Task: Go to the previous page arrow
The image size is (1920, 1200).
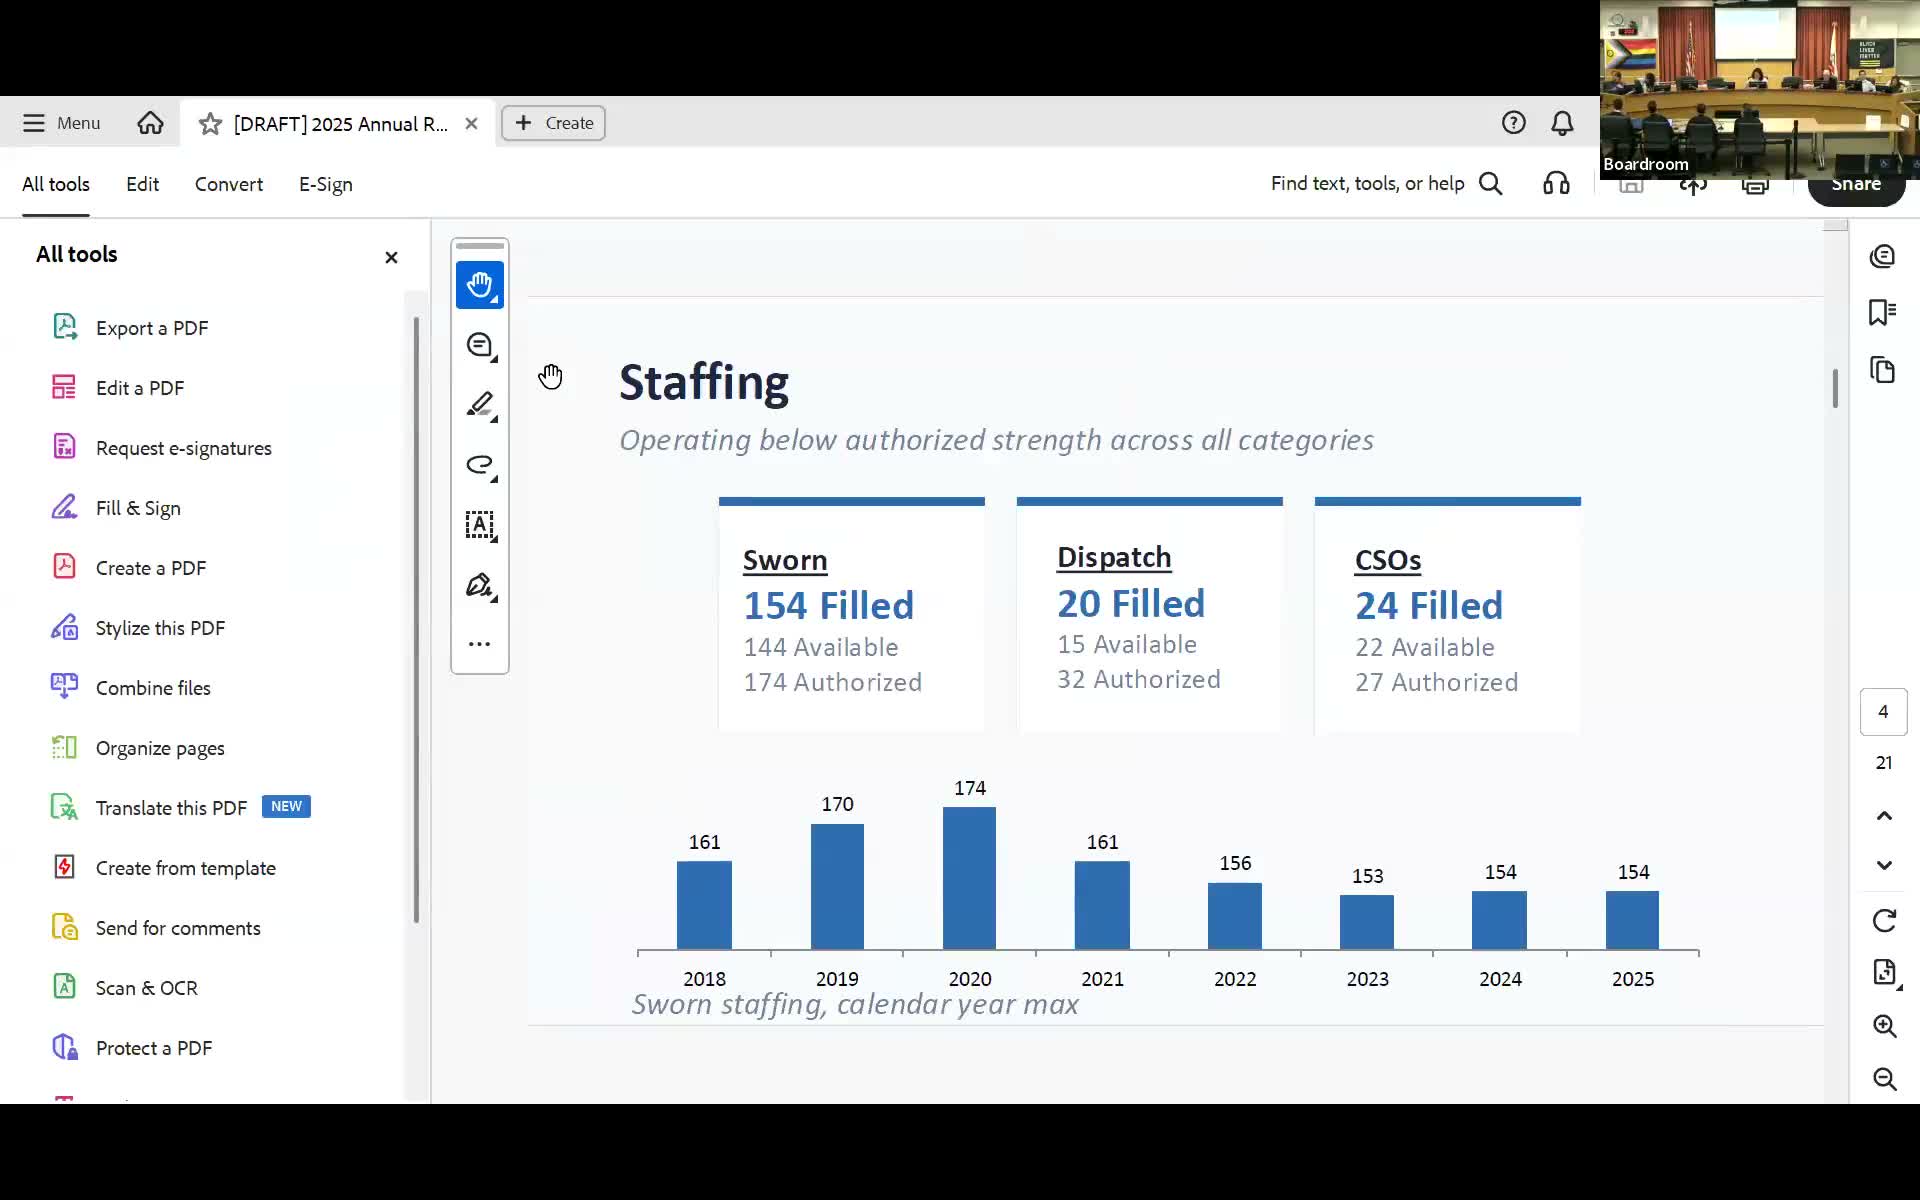Action: point(1884,816)
